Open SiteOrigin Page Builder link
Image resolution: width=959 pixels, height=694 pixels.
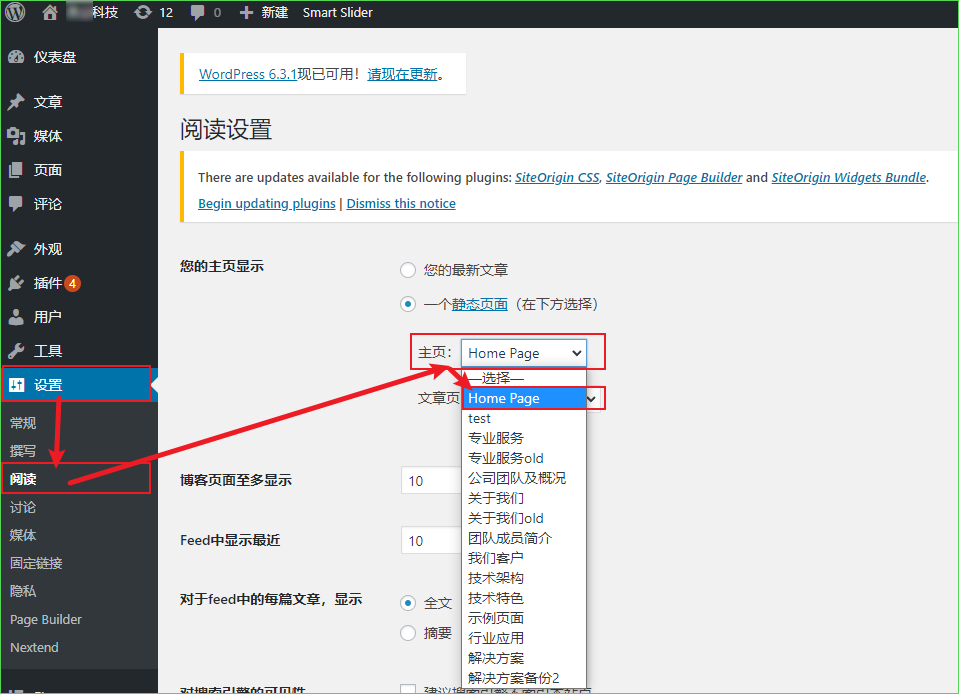[x=674, y=177]
